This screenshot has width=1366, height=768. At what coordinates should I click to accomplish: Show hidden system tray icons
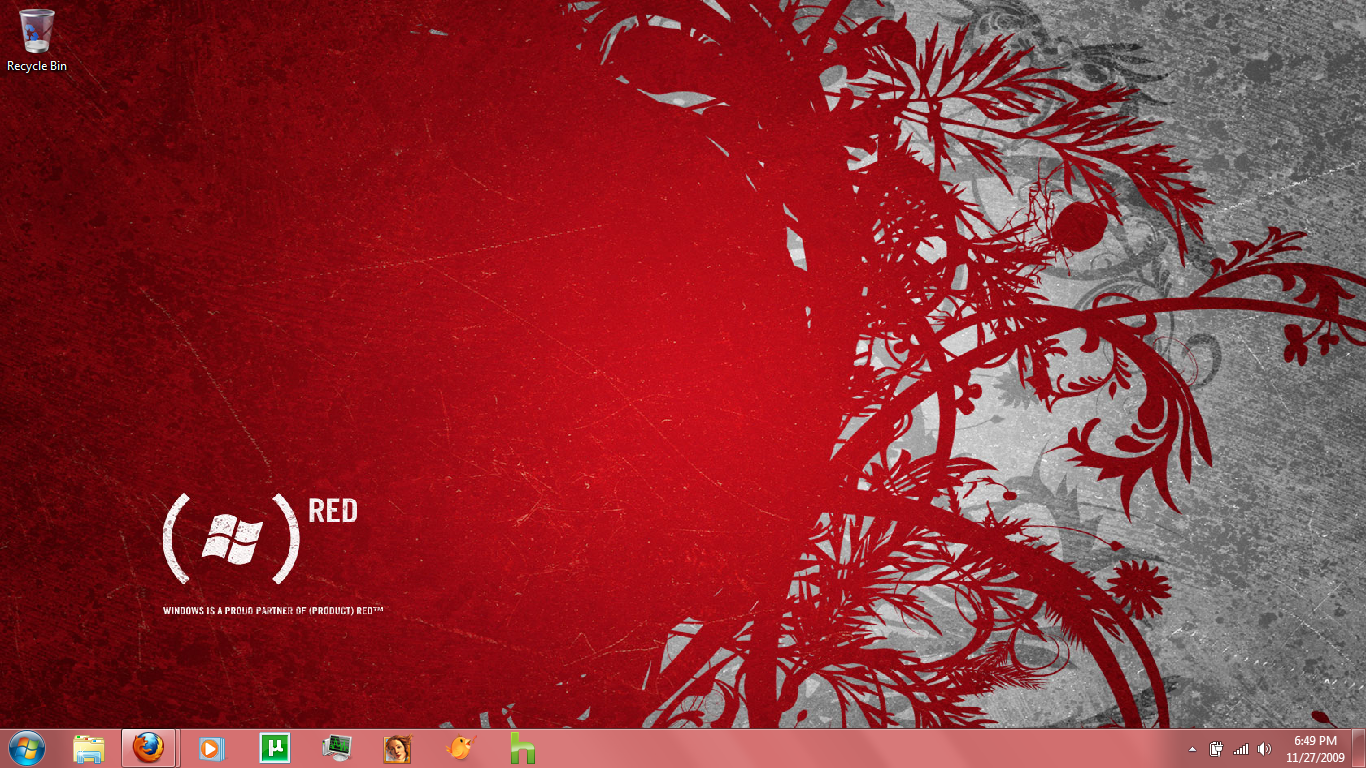click(x=1192, y=749)
